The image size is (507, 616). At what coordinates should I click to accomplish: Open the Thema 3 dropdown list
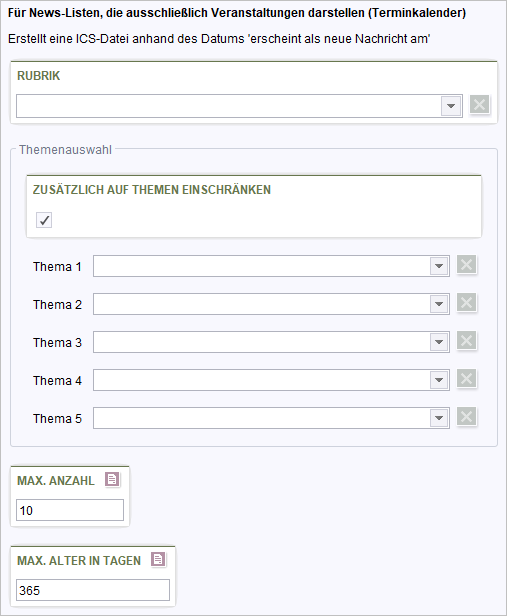pos(439,342)
